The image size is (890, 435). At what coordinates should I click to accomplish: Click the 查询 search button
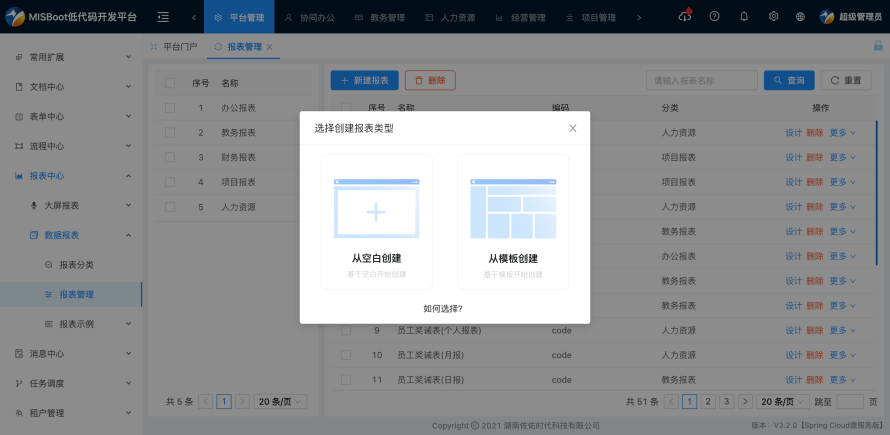coord(790,80)
